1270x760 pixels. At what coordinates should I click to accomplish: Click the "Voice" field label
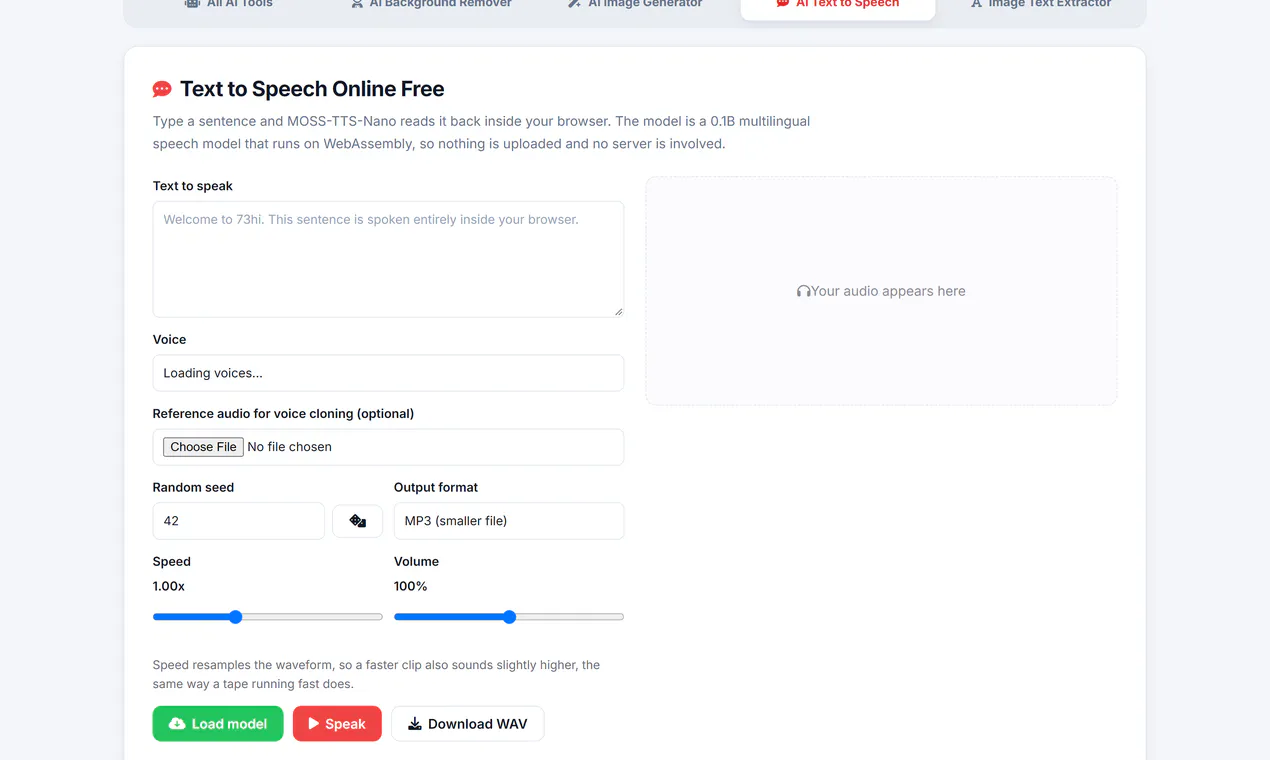tap(170, 340)
